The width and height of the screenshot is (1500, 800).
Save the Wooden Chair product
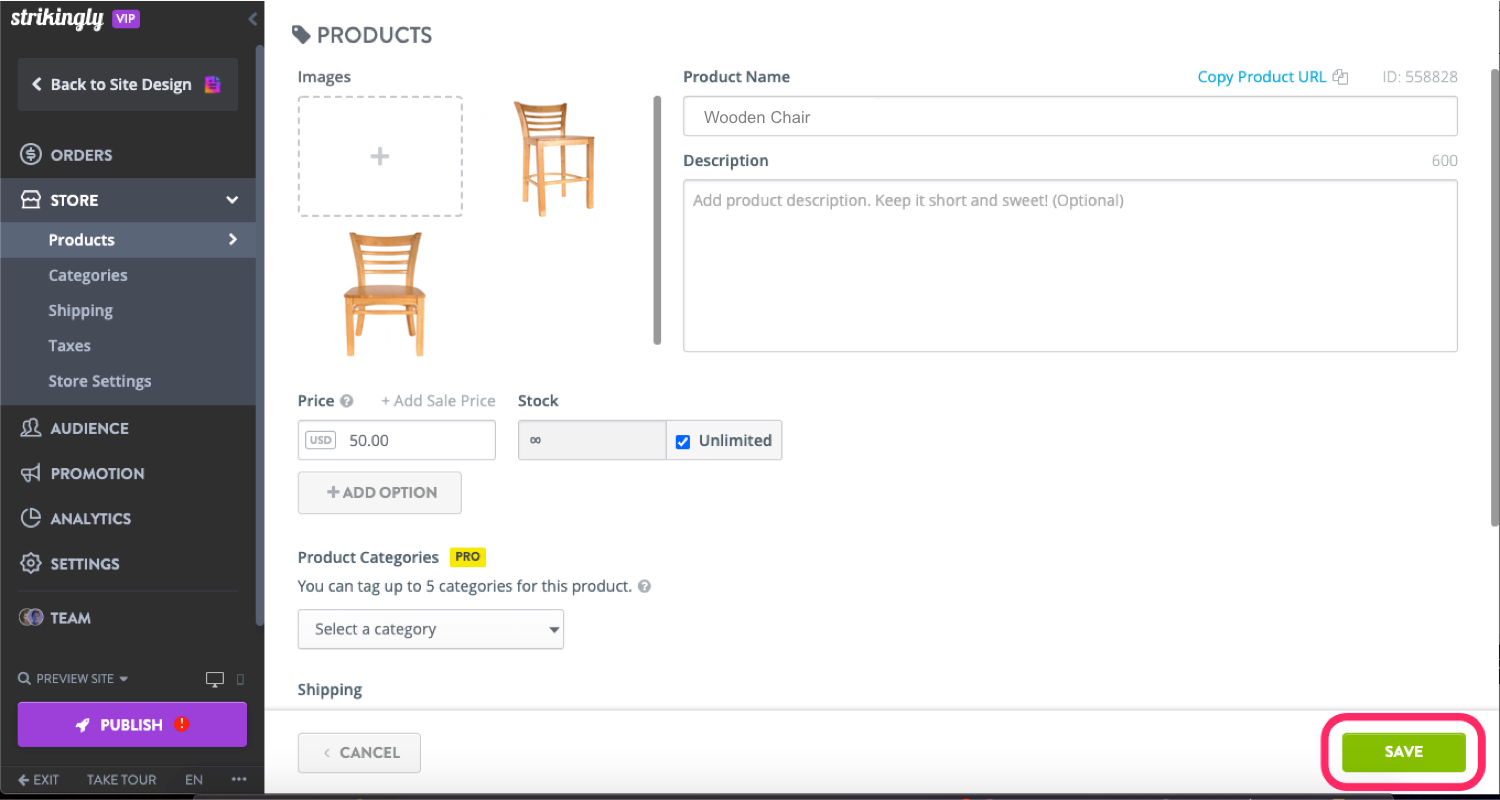click(x=1402, y=752)
